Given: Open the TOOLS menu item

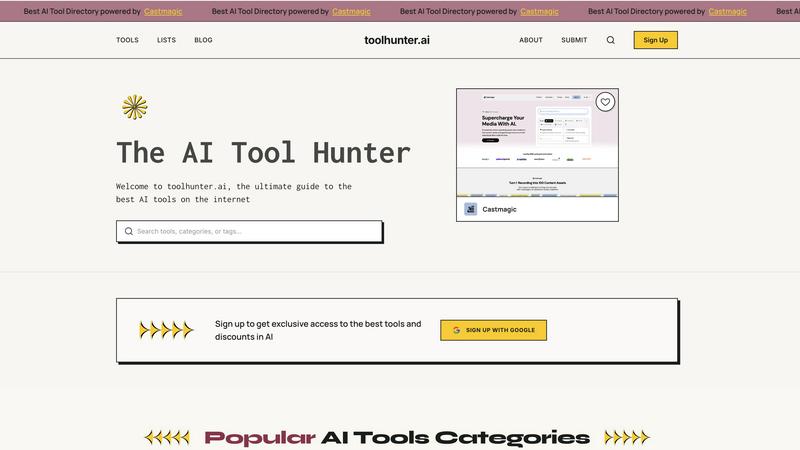Looking at the screenshot, I should [127, 40].
